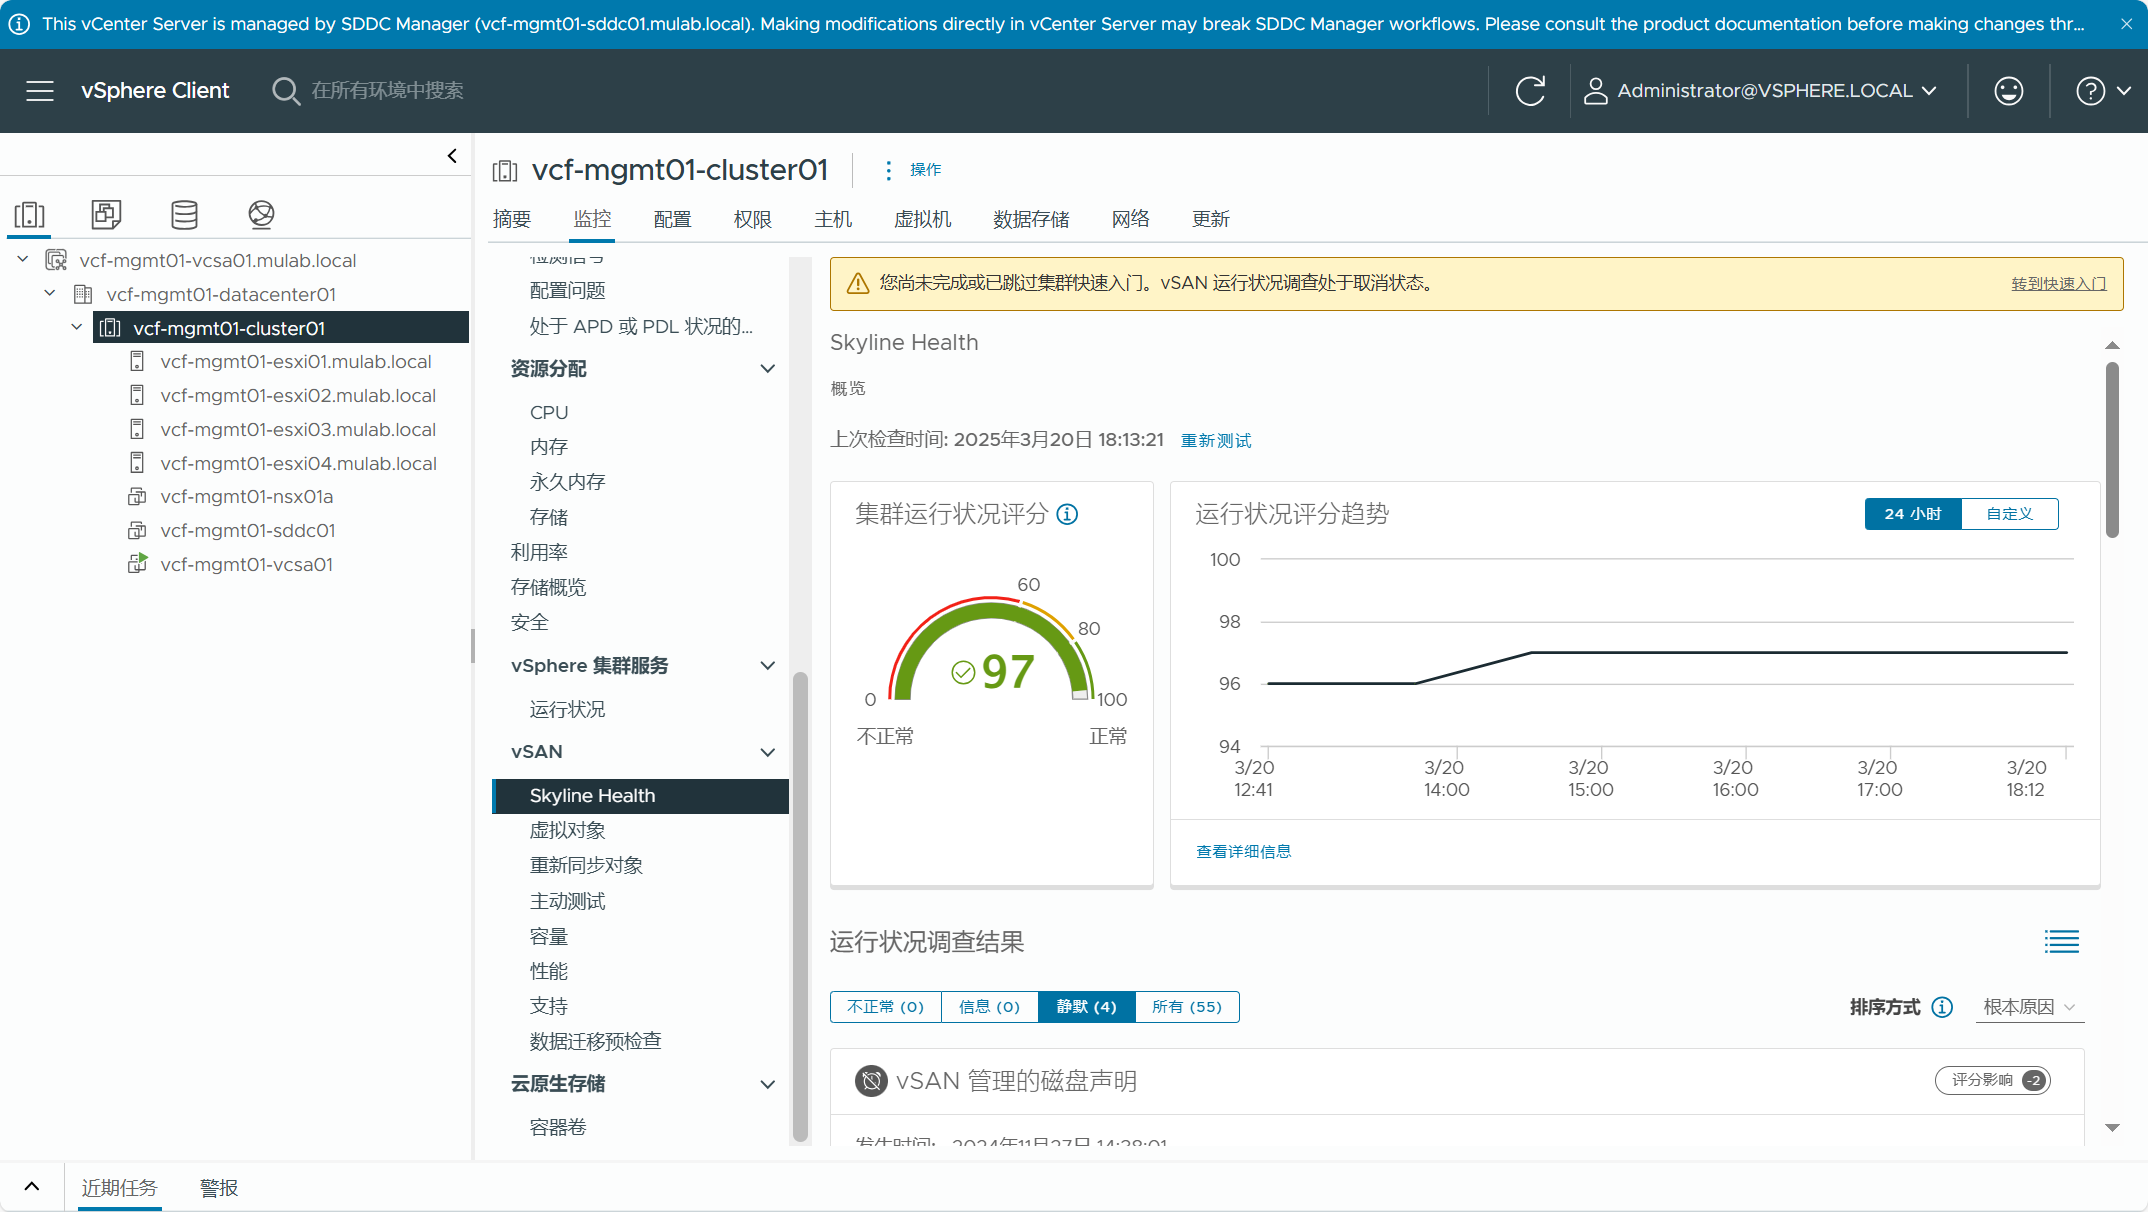Click the search magnifier icon
Image resolution: width=2148 pixels, height=1212 pixels.
tap(286, 91)
